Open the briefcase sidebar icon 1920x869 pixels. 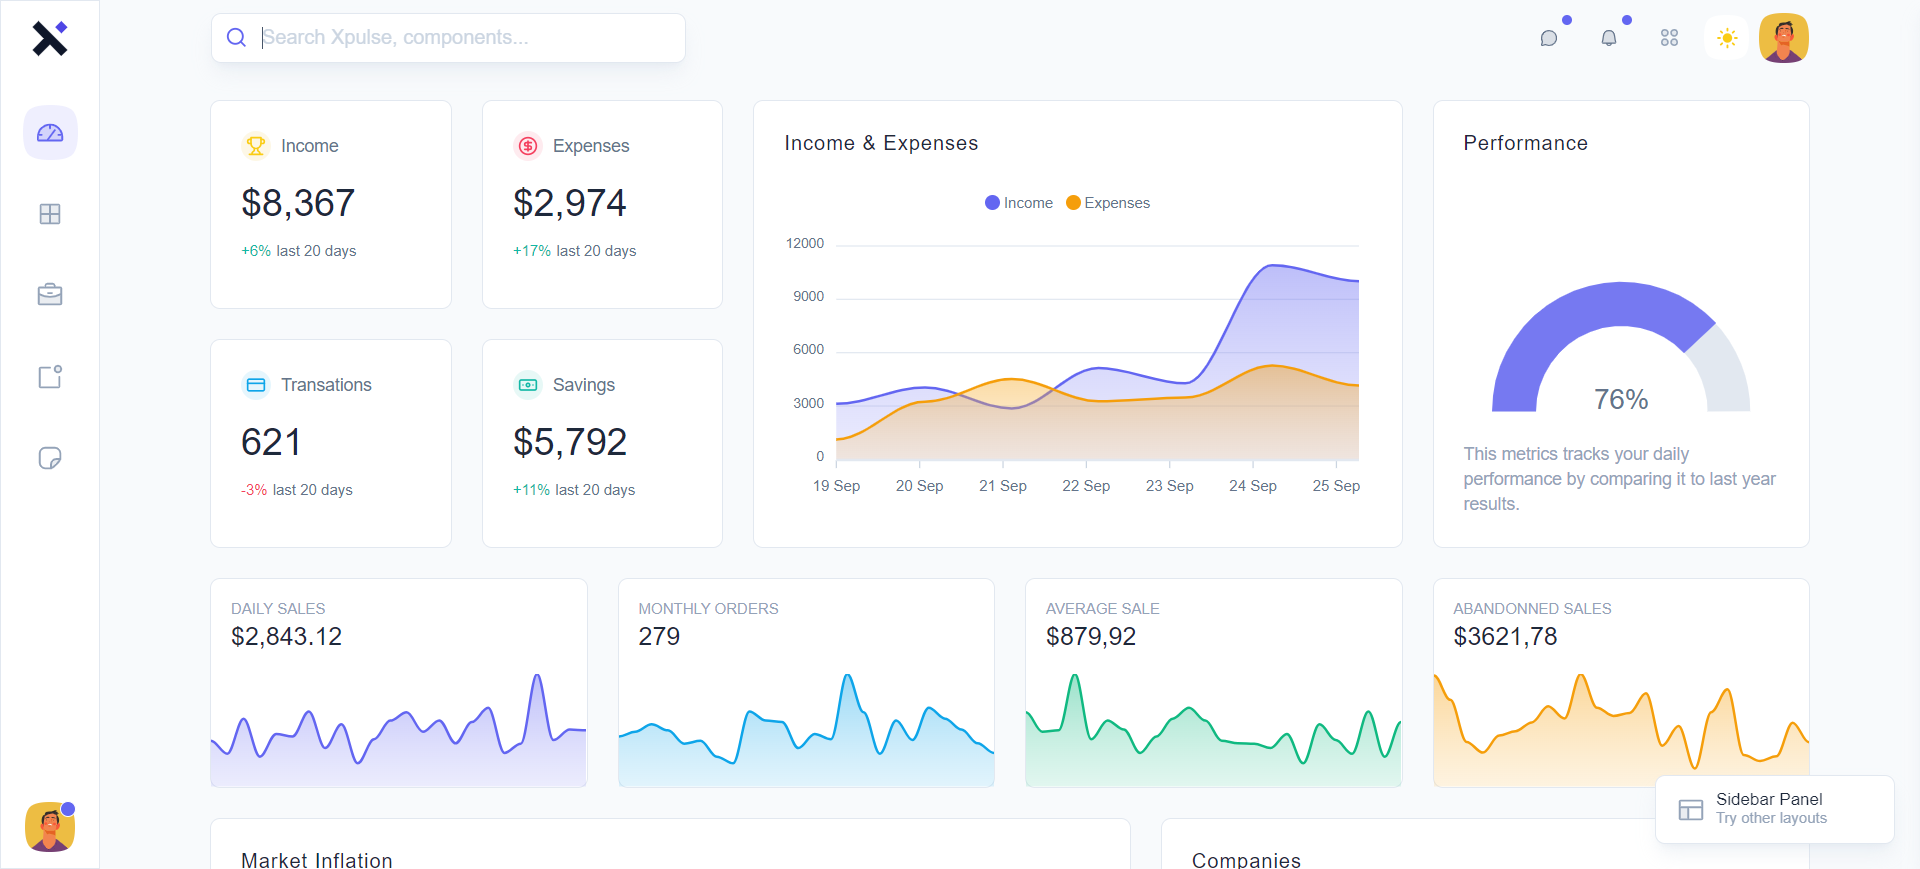pos(50,295)
